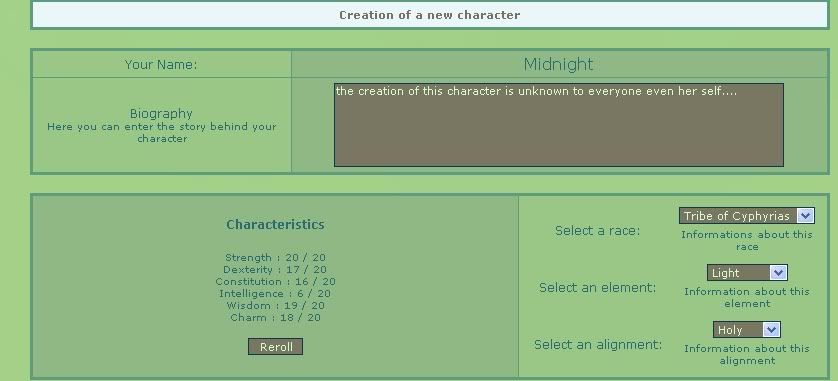Open the race dropdown arrow

click(x=805, y=216)
